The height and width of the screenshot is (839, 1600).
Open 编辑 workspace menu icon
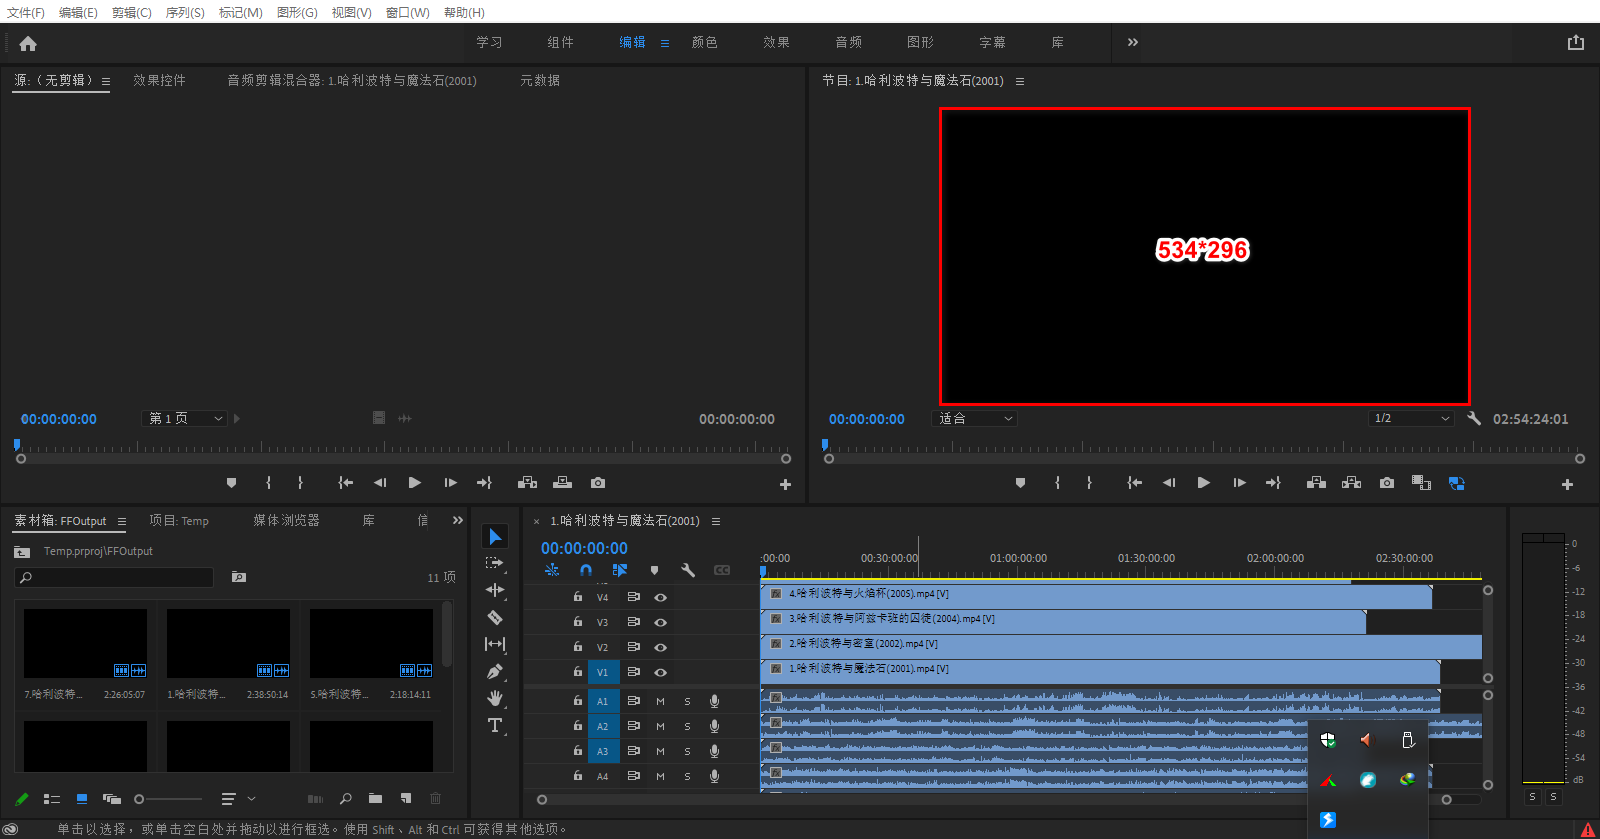tap(665, 43)
